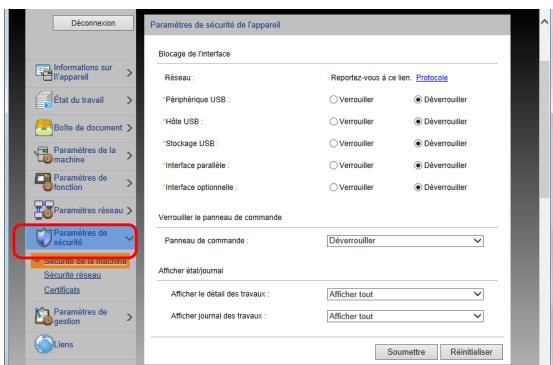553x365 pixels.
Task: Open the Sécurité réseau link
Action: [x=72, y=275]
